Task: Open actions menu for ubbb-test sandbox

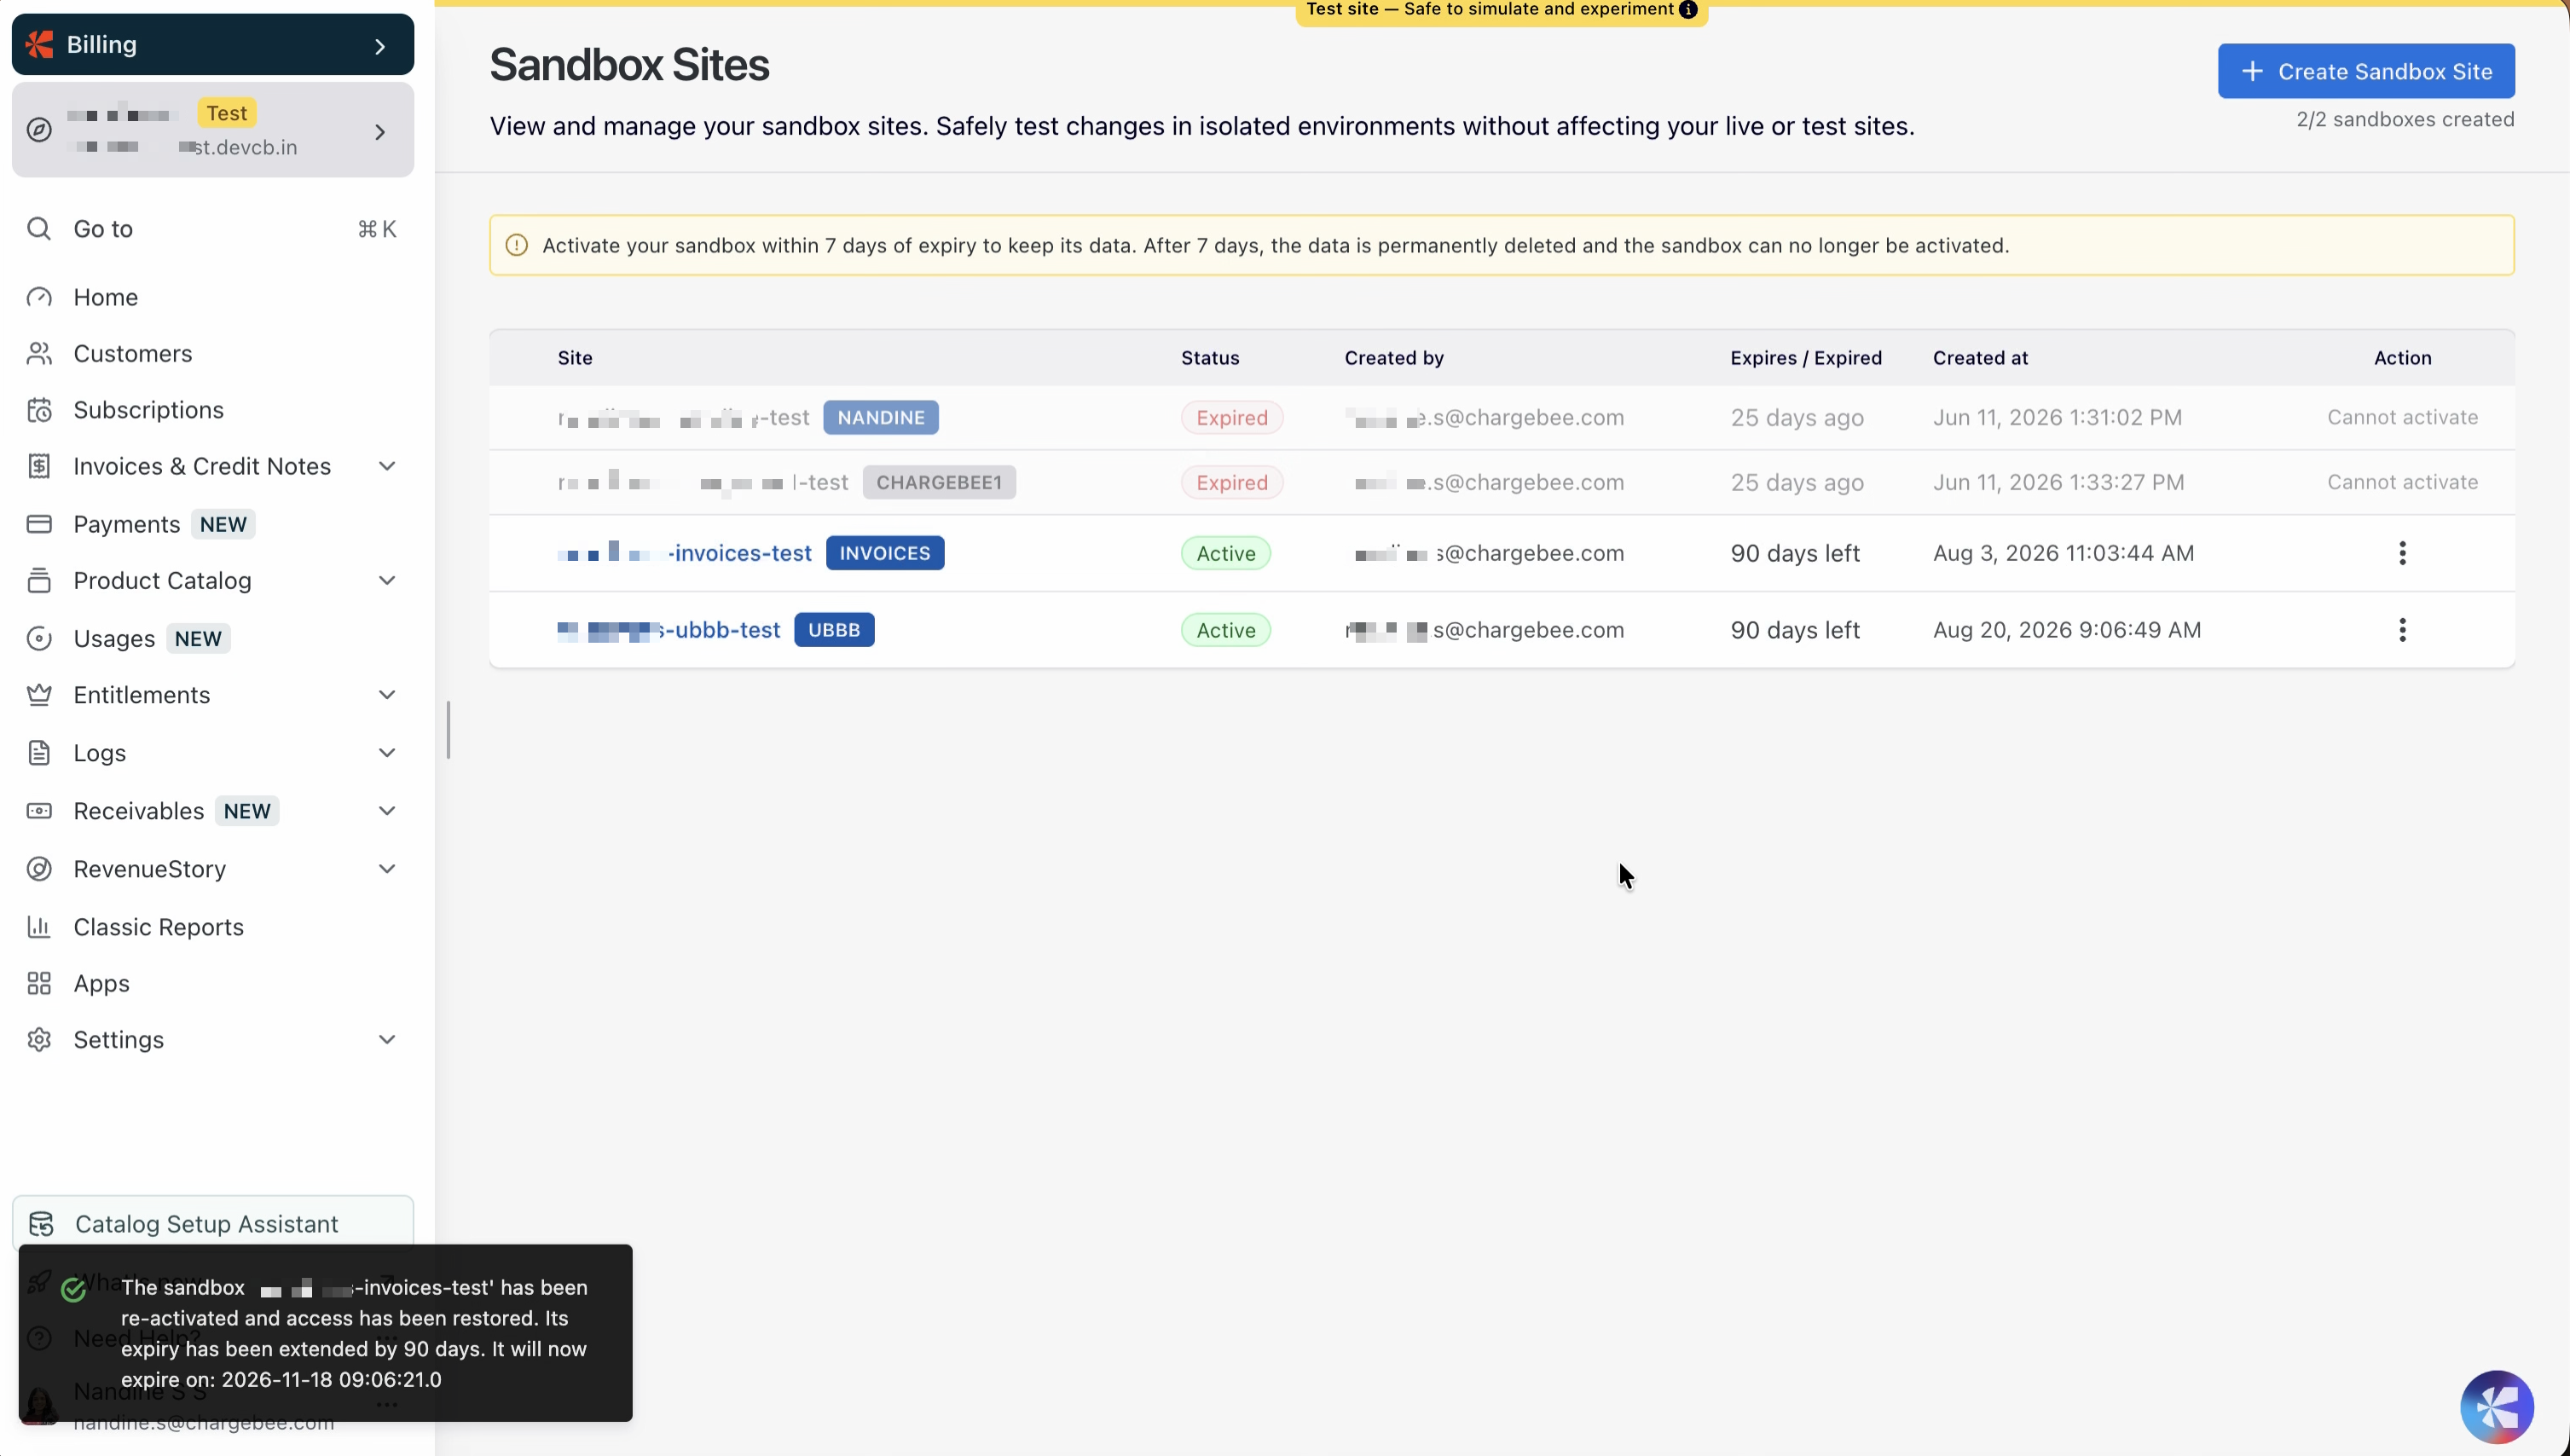Action: point(2402,630)
